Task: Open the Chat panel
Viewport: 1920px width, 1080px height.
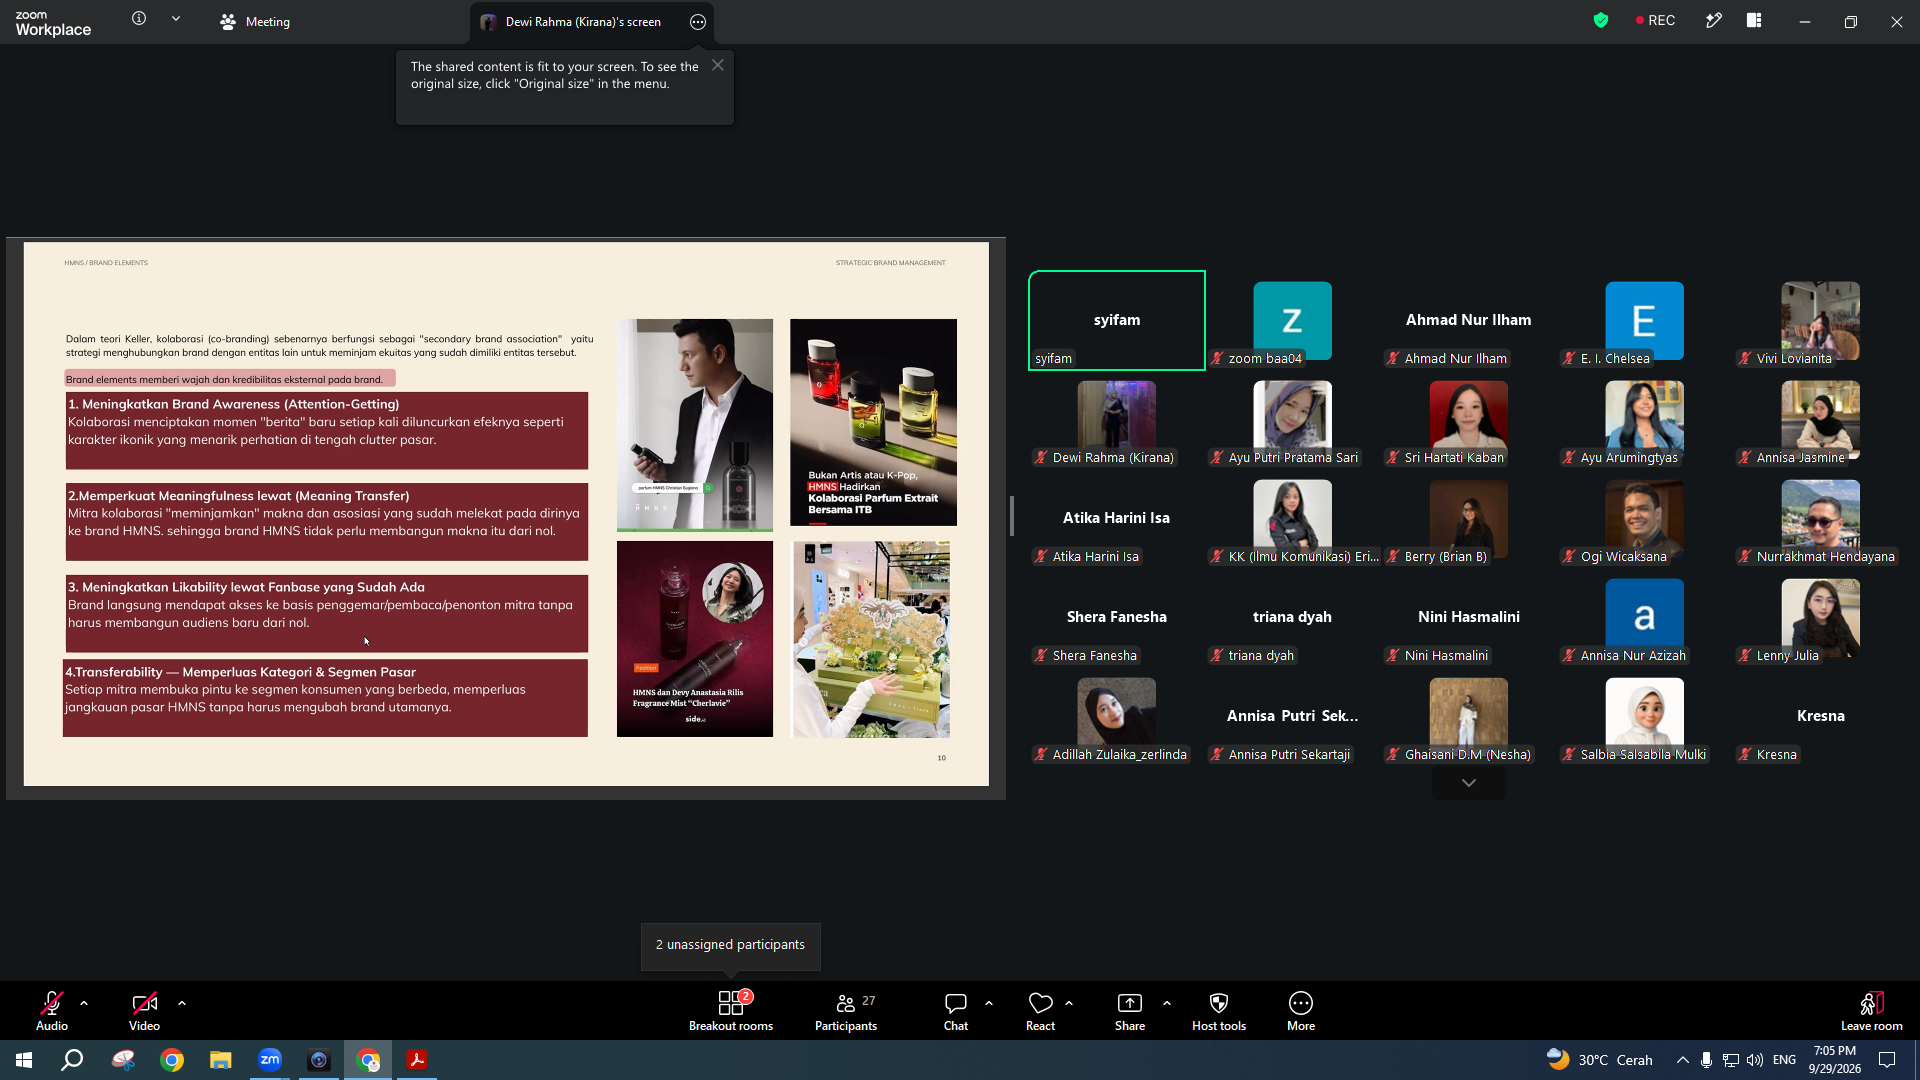Action: [956, 1010]
